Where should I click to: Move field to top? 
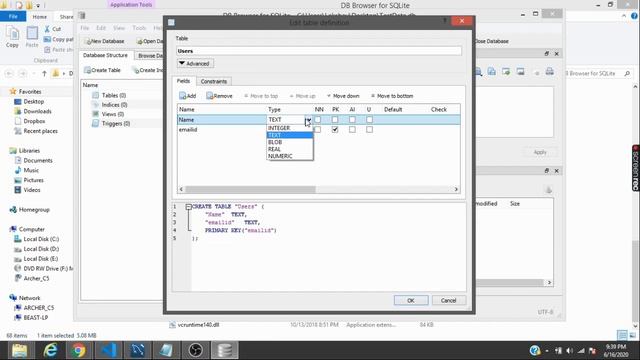pos(261,96)
